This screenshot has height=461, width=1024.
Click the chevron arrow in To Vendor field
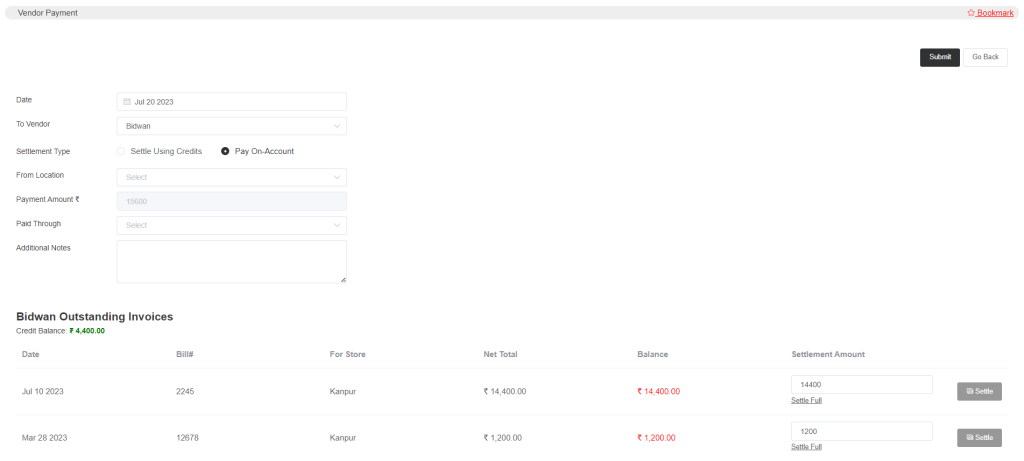(337, 126)
